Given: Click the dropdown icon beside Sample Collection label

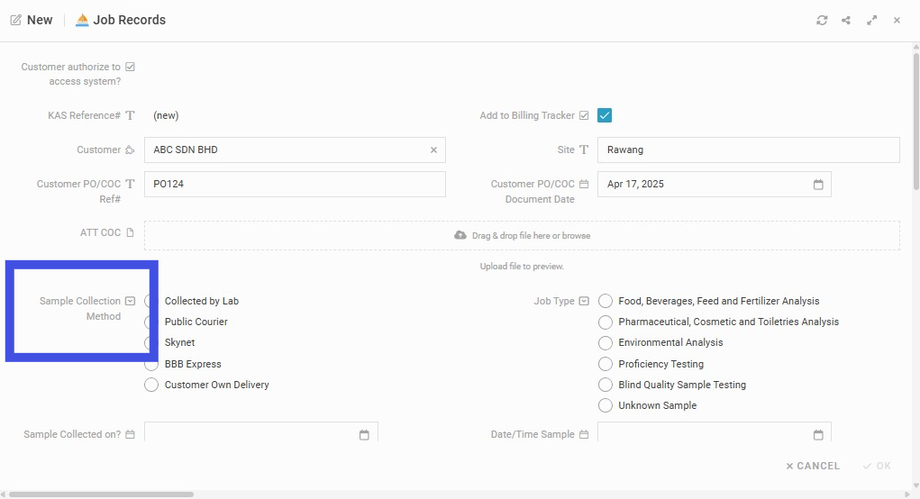Looking at the screenshot, I should tap(130, 301).
